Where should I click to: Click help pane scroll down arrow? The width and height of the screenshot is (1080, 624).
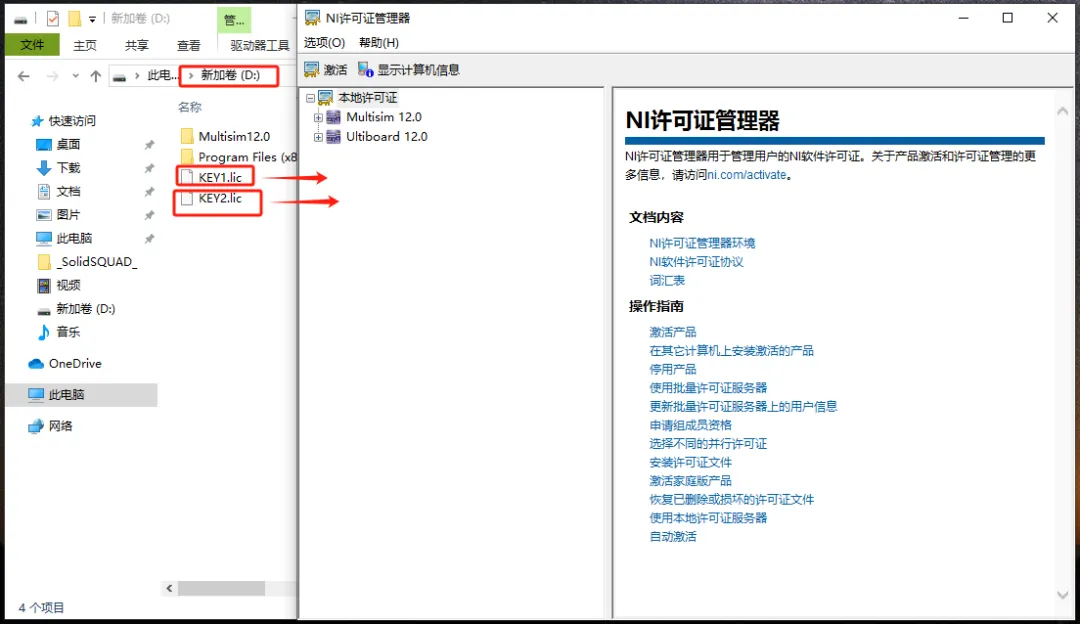click(x=1062, y=595)
